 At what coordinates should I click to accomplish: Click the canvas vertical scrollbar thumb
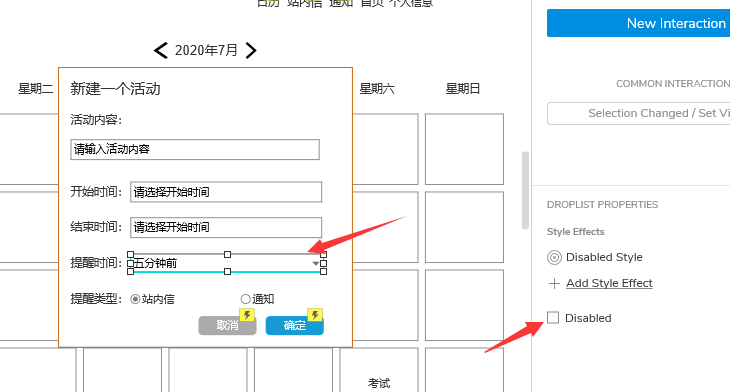pos(525,190)
